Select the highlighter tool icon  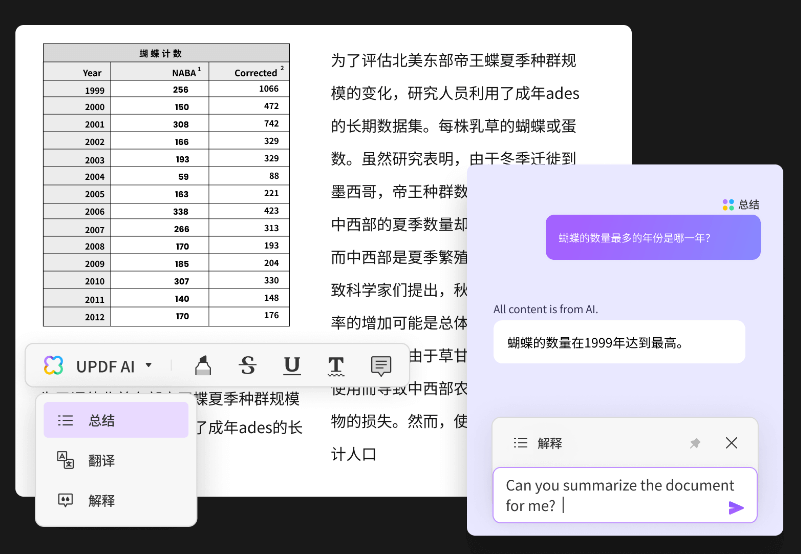tap(203, 365)
